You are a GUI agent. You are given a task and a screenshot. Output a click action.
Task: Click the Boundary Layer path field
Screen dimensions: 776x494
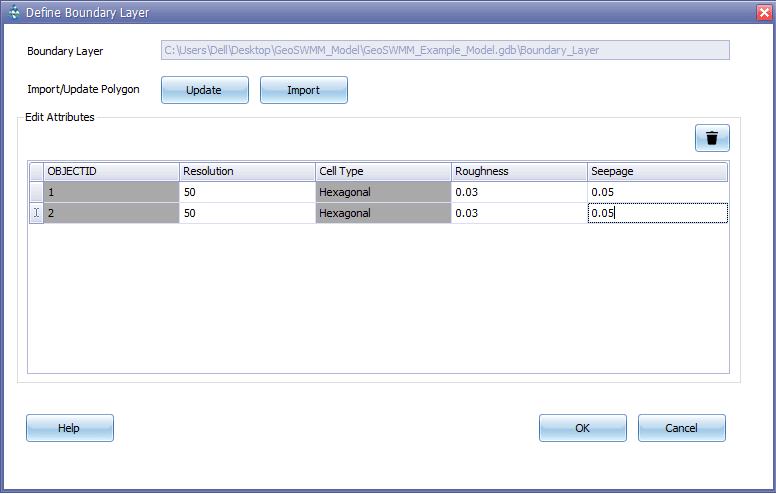point(445,50)
